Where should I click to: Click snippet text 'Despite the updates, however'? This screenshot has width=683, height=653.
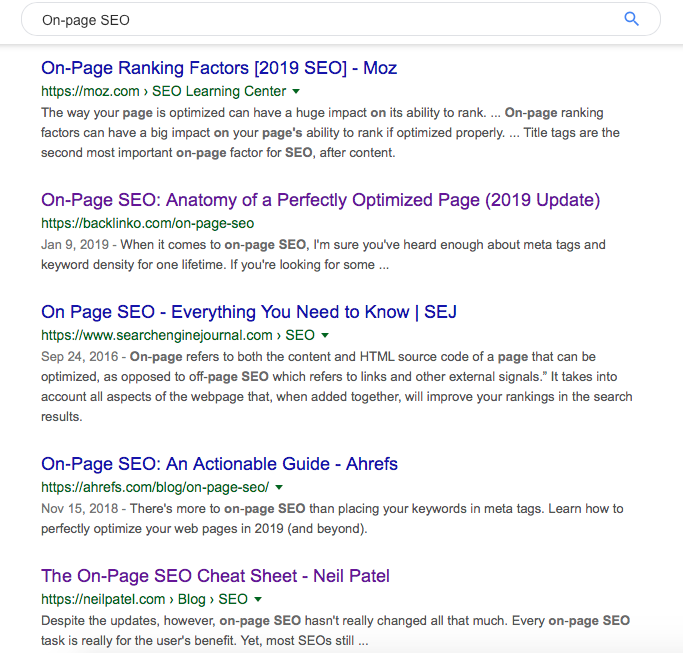pos(128,621)
